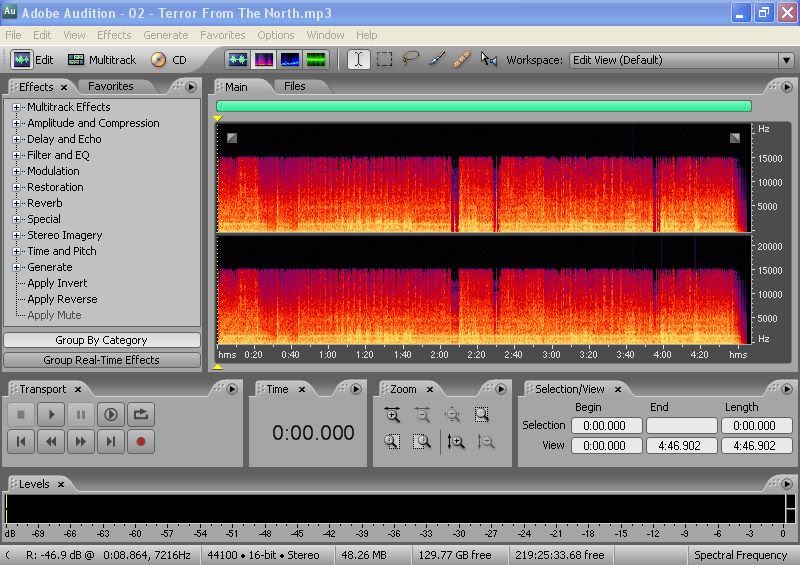Go to End of file

[111, 441]
